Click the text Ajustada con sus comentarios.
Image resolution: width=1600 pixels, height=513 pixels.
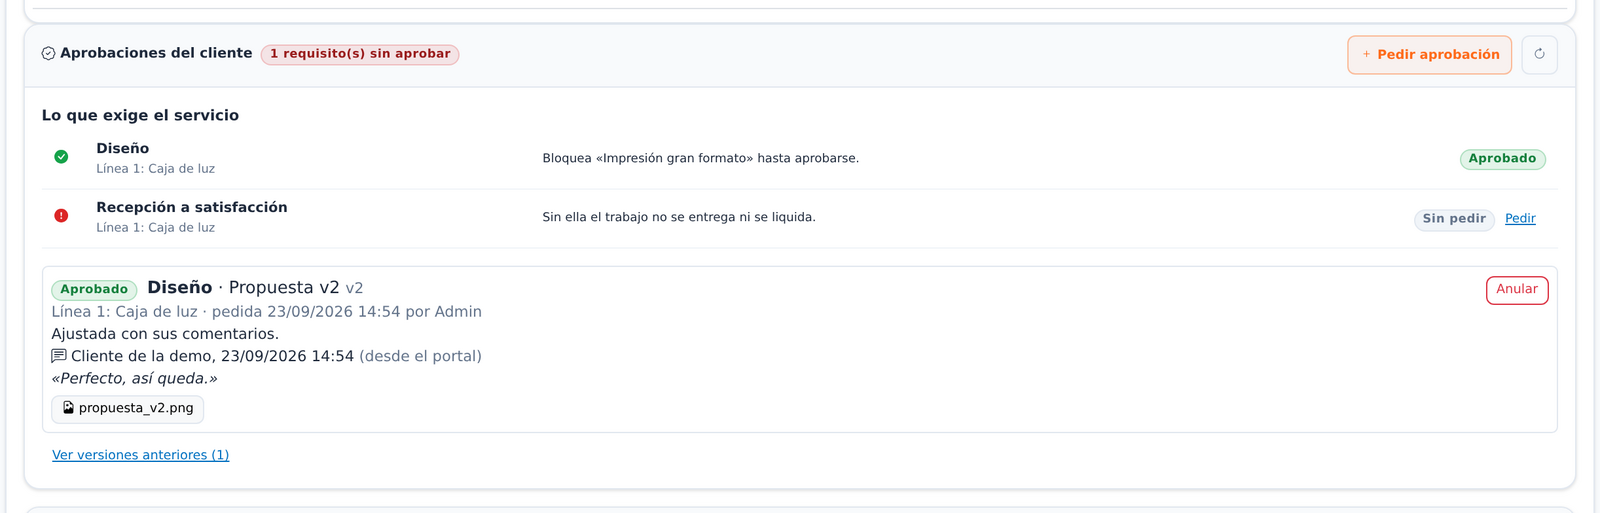tap(165, 334)
